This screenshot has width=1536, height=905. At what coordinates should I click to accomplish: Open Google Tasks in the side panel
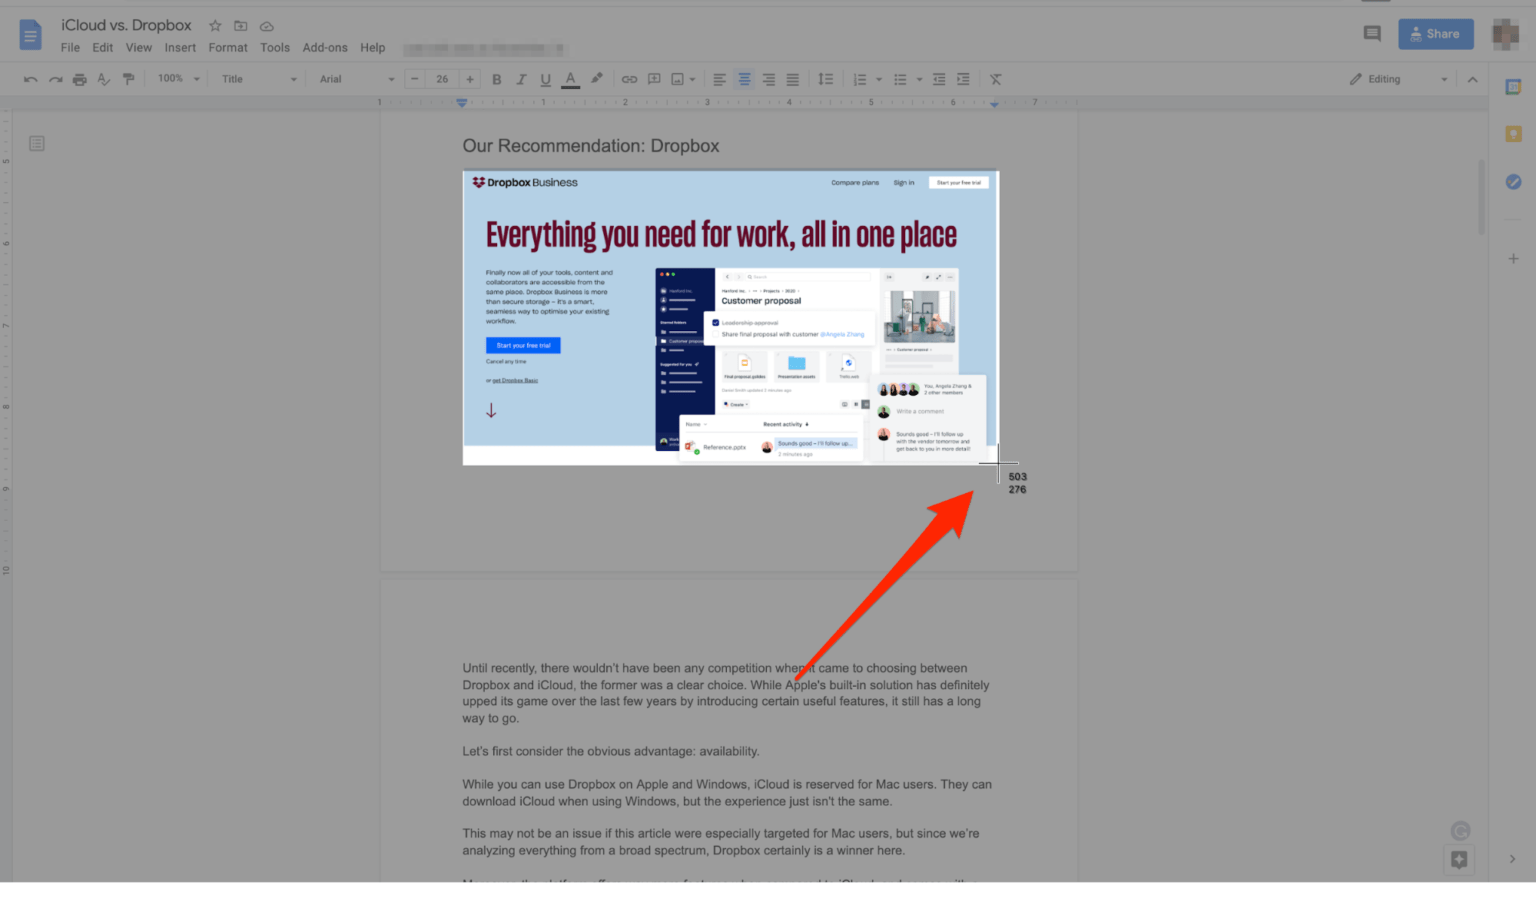[1513, 181]
